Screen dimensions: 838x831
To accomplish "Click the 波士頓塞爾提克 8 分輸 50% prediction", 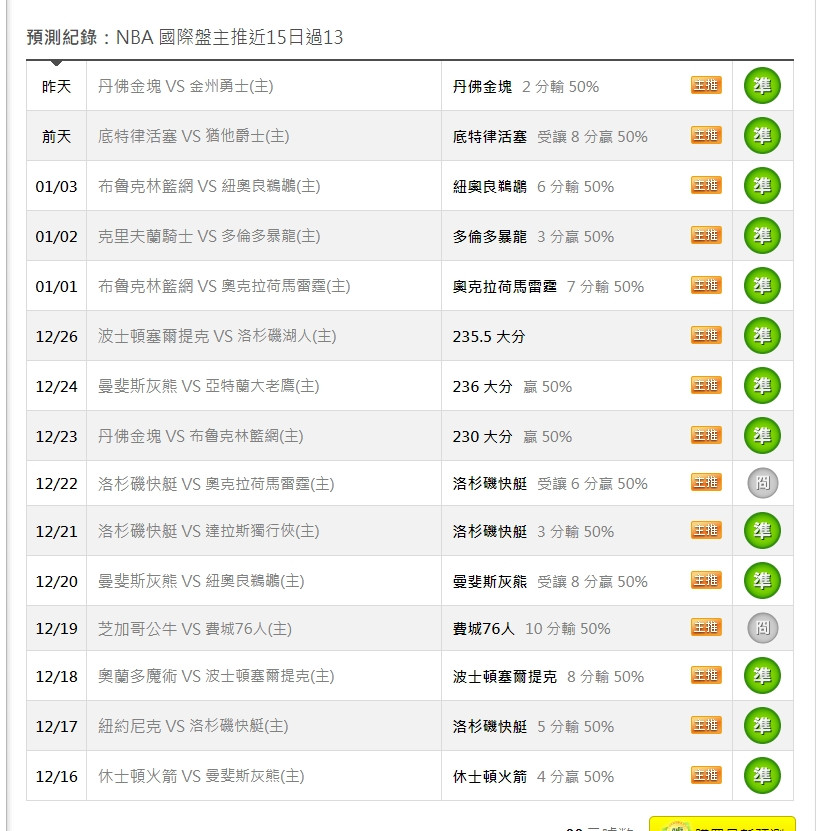I will 548,677.
